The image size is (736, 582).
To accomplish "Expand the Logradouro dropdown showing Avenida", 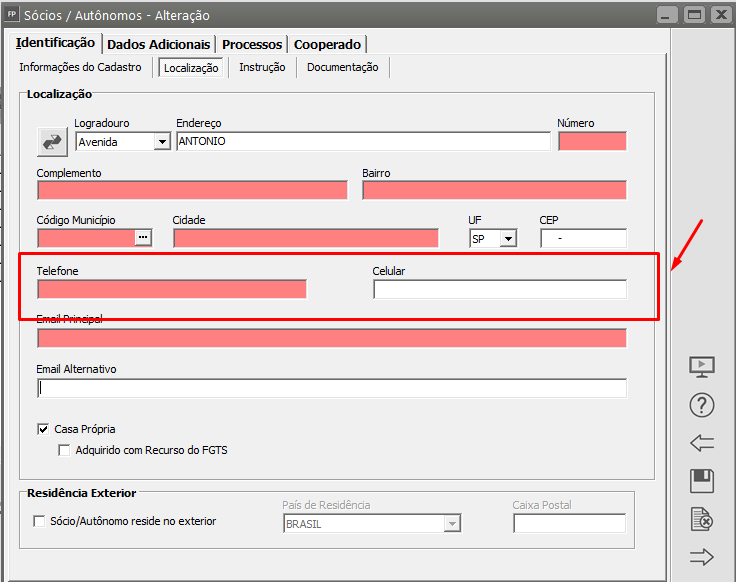I will point(162,142).
